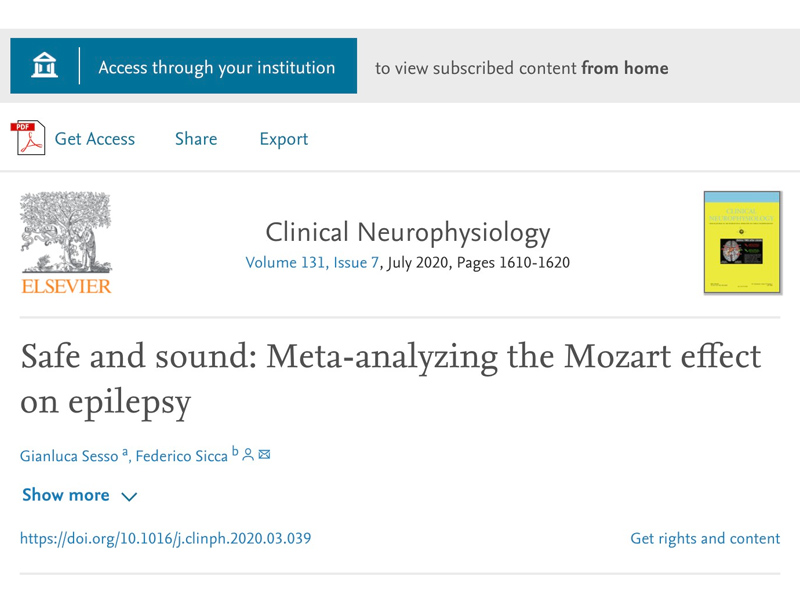Click the author profile person icon

click(248, 455)
